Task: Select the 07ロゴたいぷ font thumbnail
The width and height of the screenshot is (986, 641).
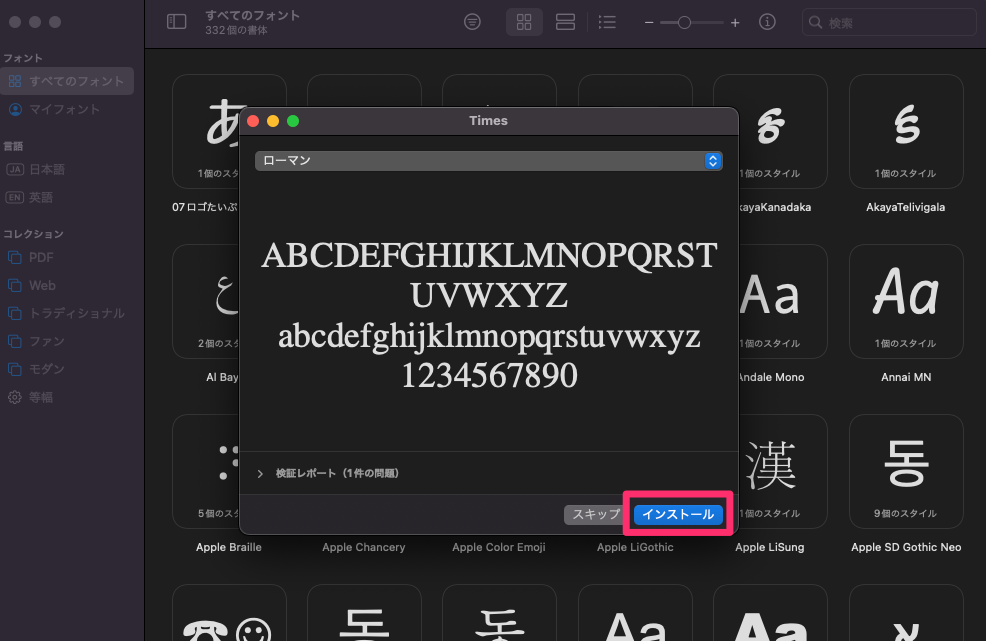Action: [x=206, y=131]
